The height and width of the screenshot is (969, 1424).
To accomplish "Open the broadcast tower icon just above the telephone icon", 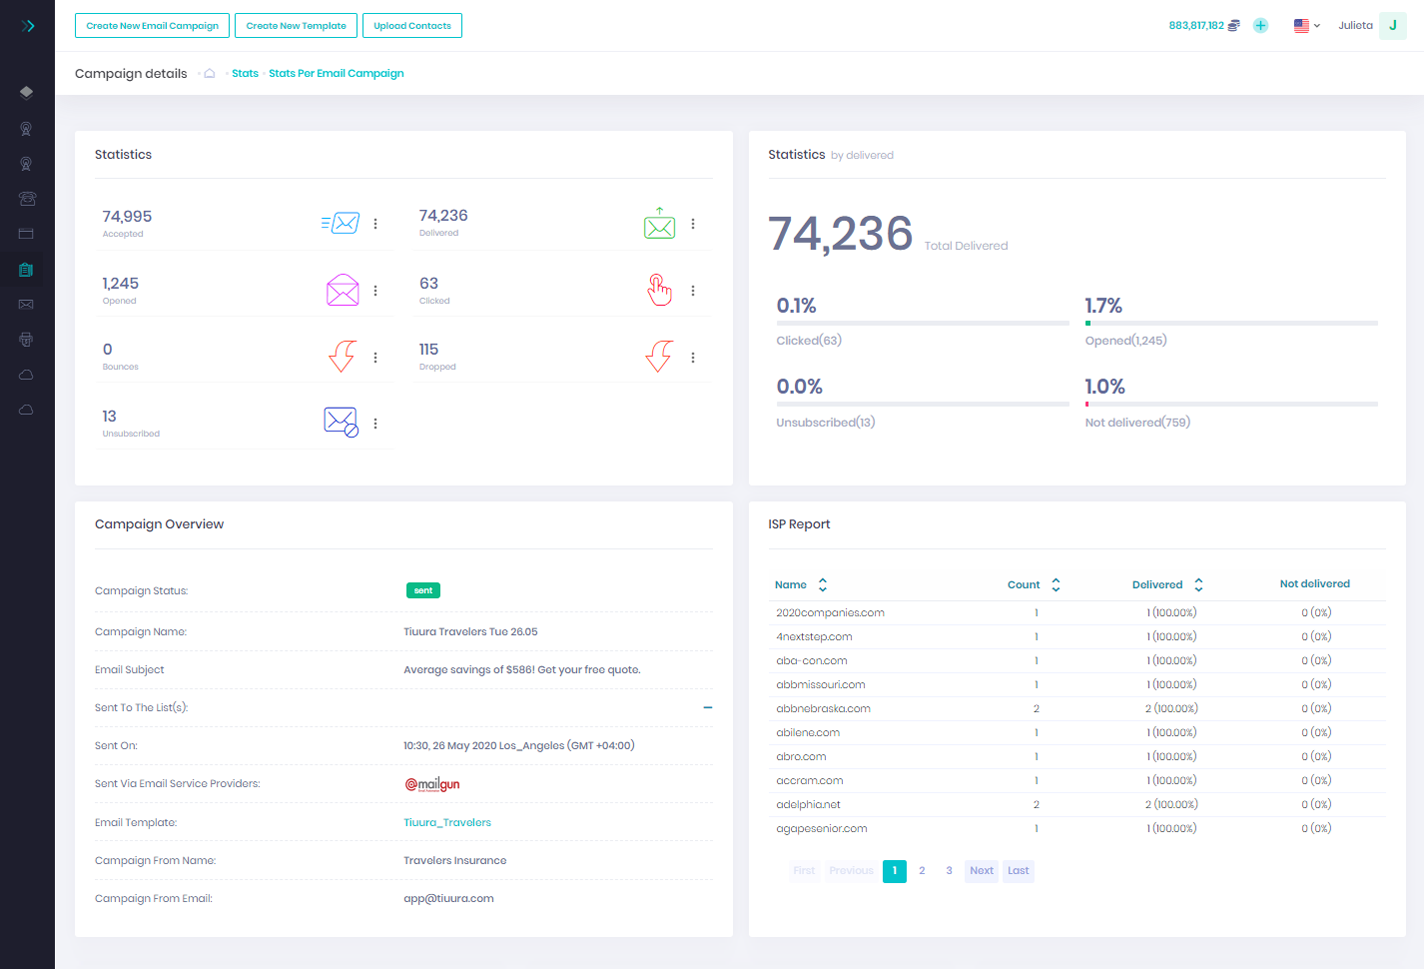I will 26,164.
